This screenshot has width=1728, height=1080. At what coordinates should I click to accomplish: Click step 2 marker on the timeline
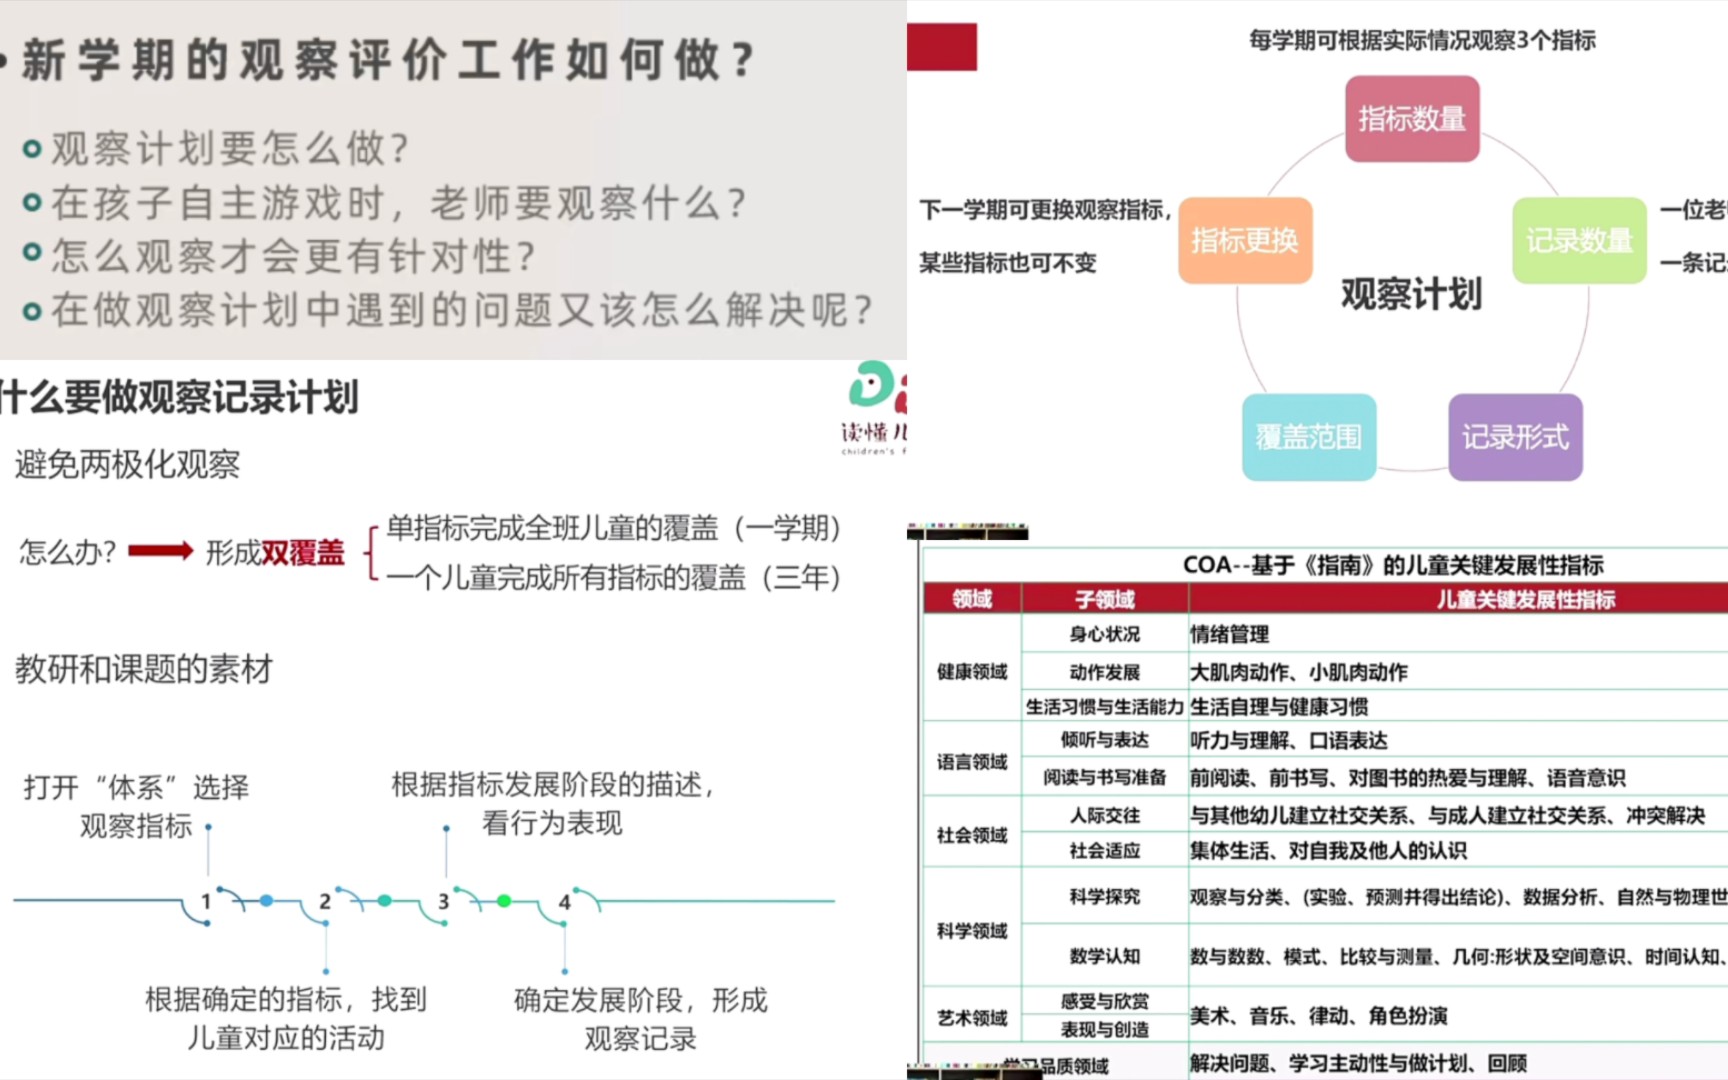pyautogui.click(x=325, y=901)
